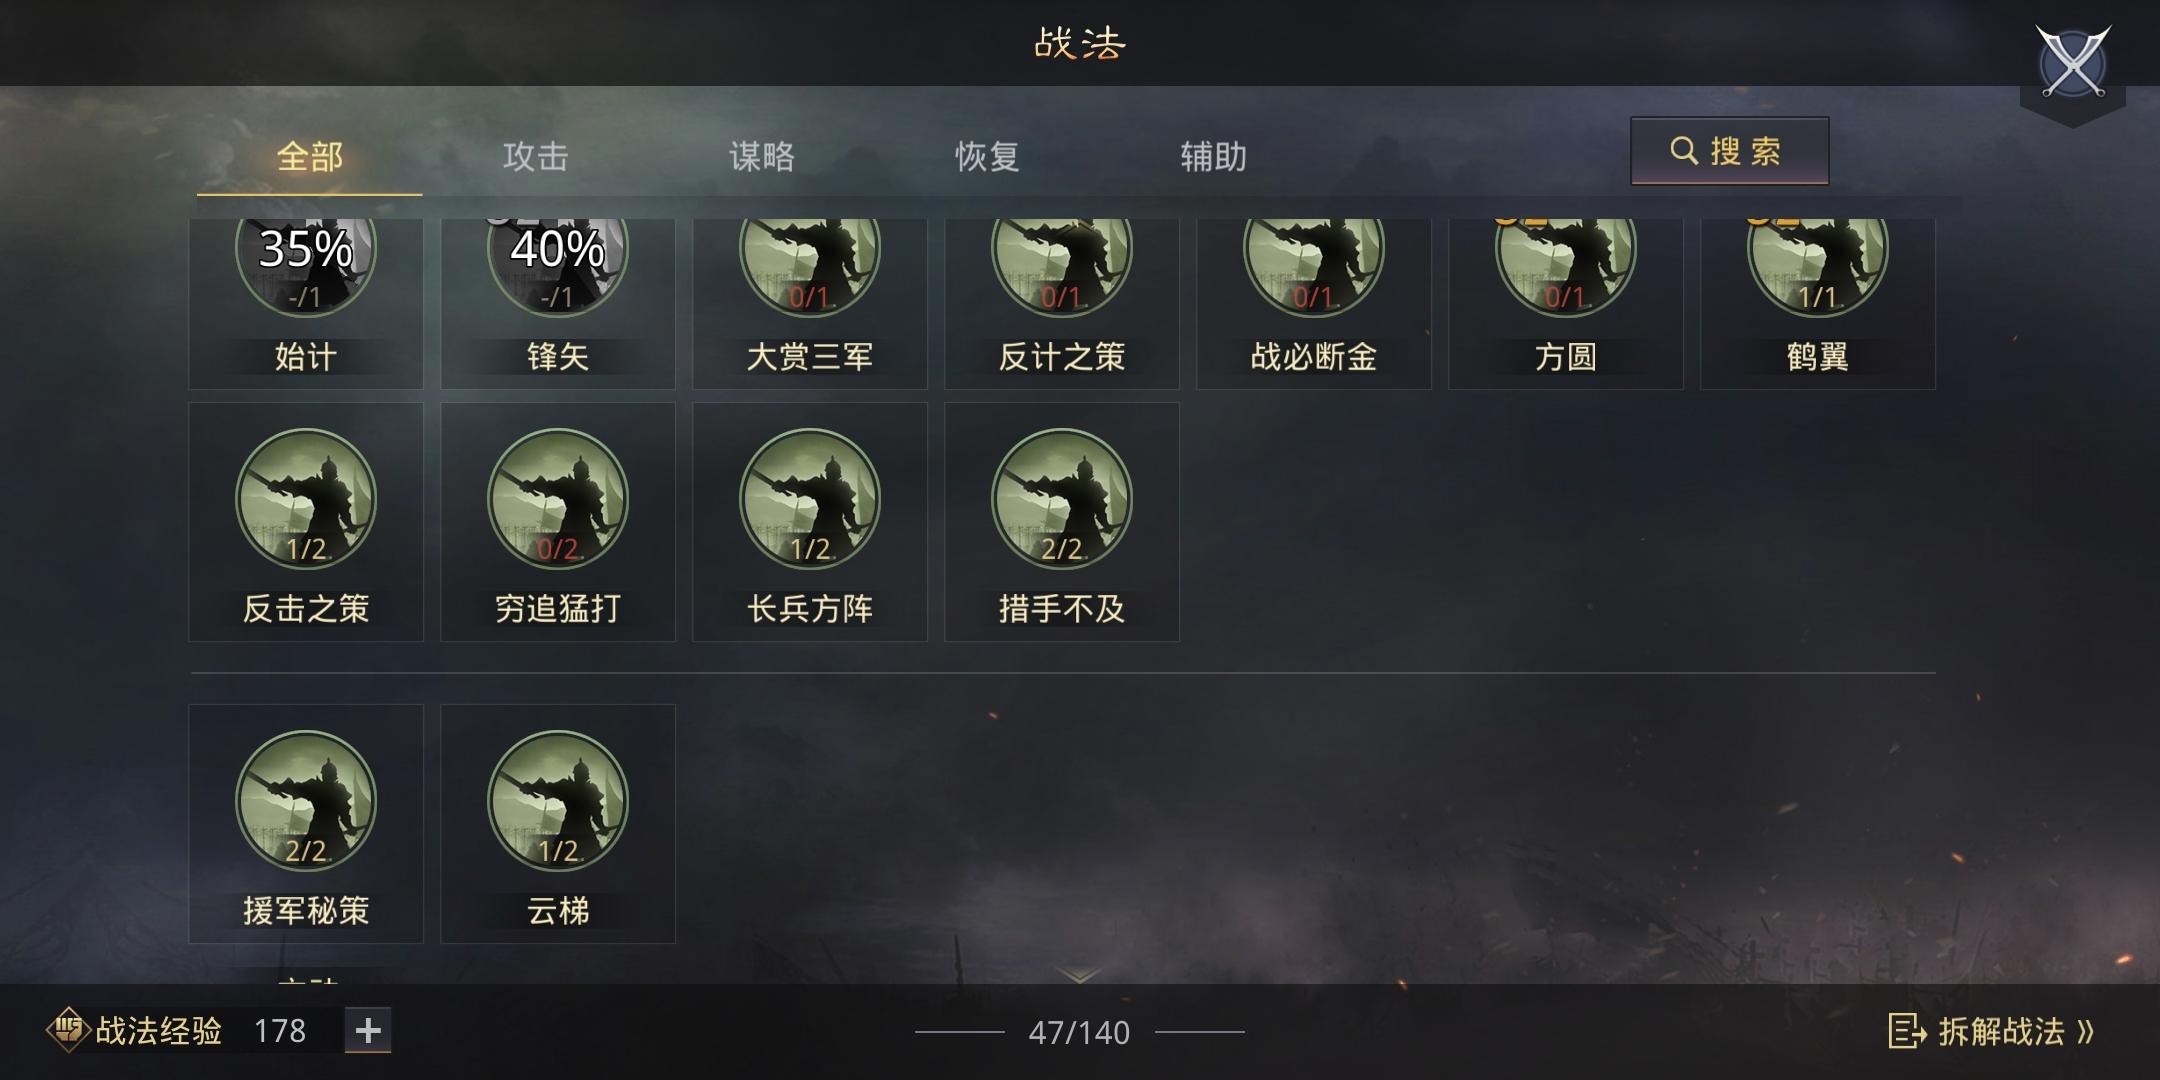
Task: Add tactic experience with the plus button
Action: pyautogui.click(x=368, y=1031)
